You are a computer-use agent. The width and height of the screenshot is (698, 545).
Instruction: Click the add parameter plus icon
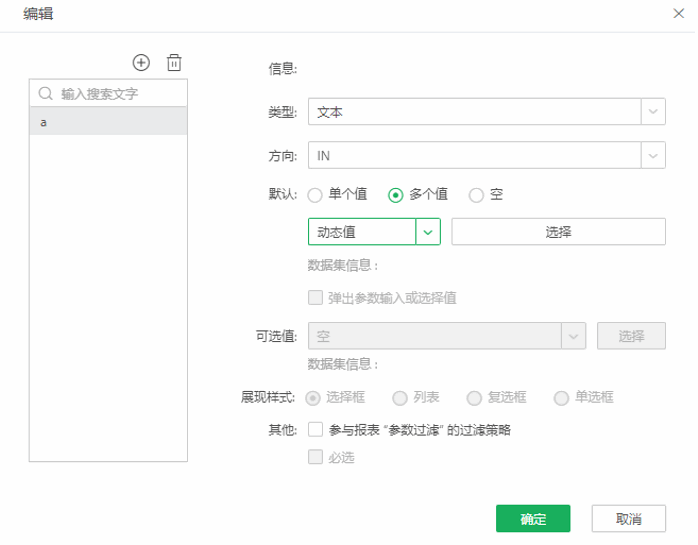coord(141,62)
